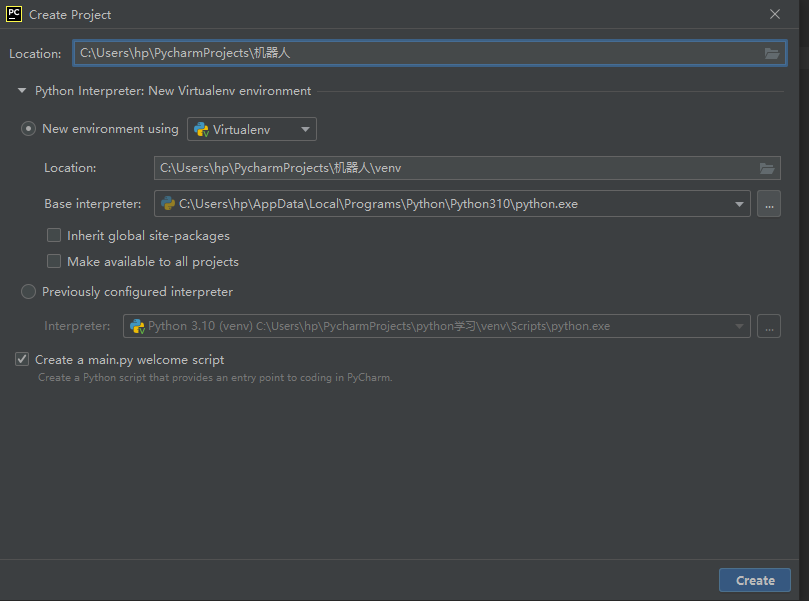Check Make available to all projects
Viewport: 809px width, 601px height.
tap(54, 262)
